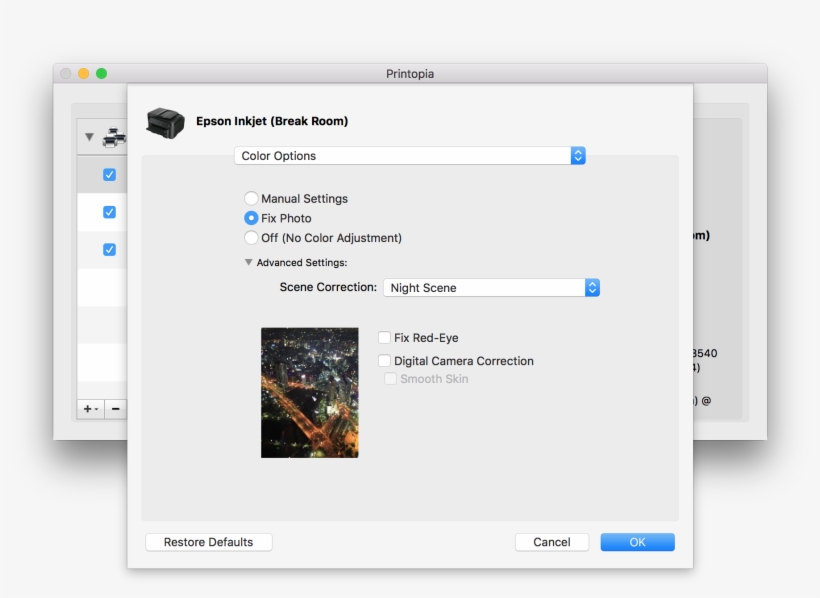Click the printers group icon in Printopia sidebar

click(115, 137)
